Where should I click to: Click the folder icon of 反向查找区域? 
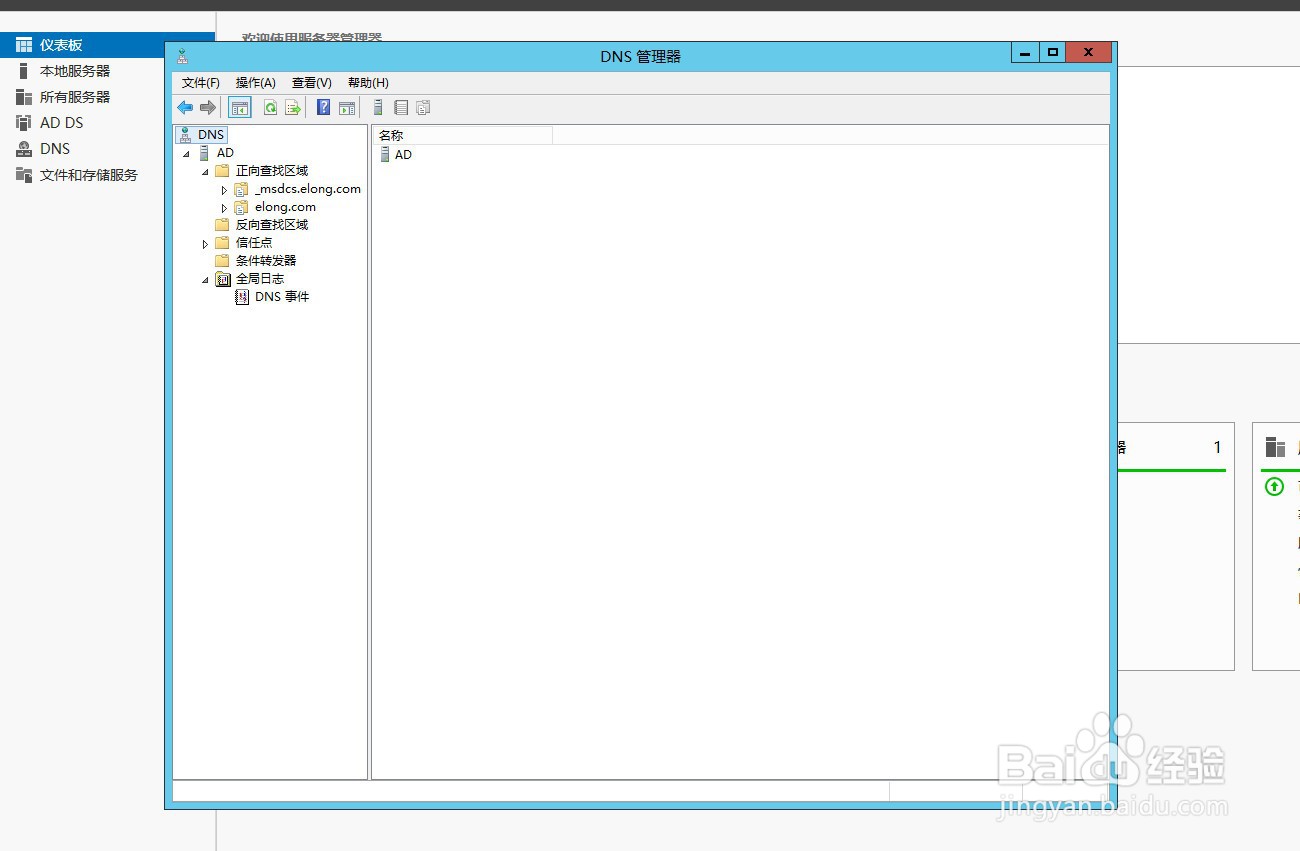[x=222, y=225]
